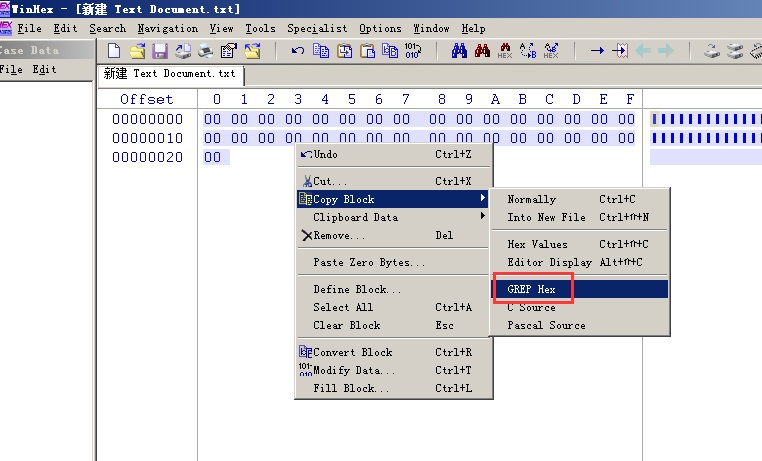The image size is (762, 461).
Task: Expand the Clipboard Data submenu
Action: tap(394, 217)
